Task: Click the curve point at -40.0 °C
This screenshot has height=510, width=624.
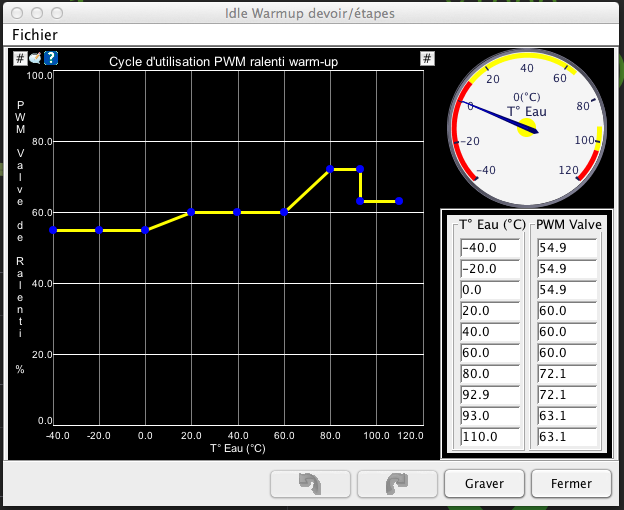Action: click(x=53, y=230)
